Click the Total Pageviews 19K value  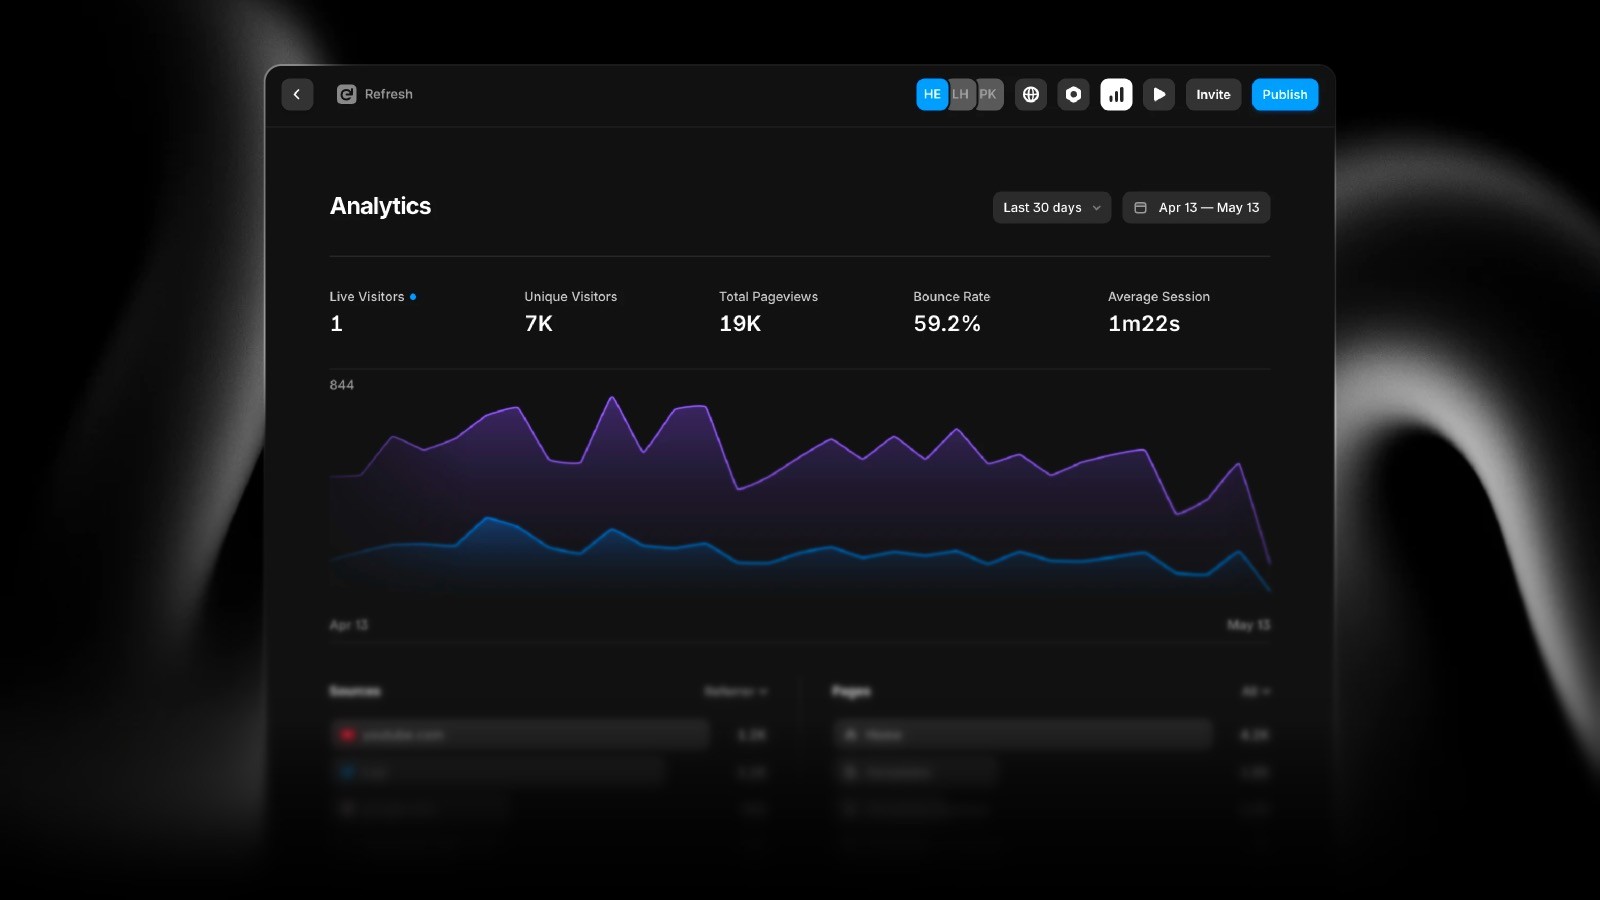740,323
